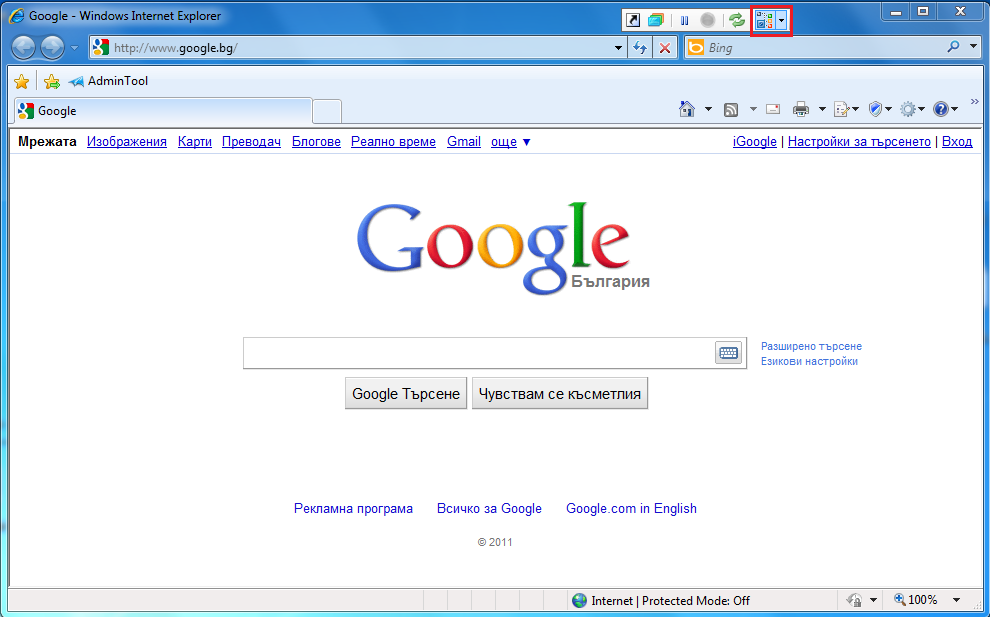The width and height of the screenshot is (990, 617).
Task: Open a new blank tab
Action: tap(327, 112)
